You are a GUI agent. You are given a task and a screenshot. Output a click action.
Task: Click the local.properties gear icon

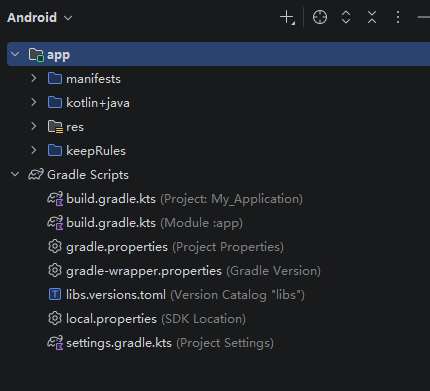coord(55,318)
